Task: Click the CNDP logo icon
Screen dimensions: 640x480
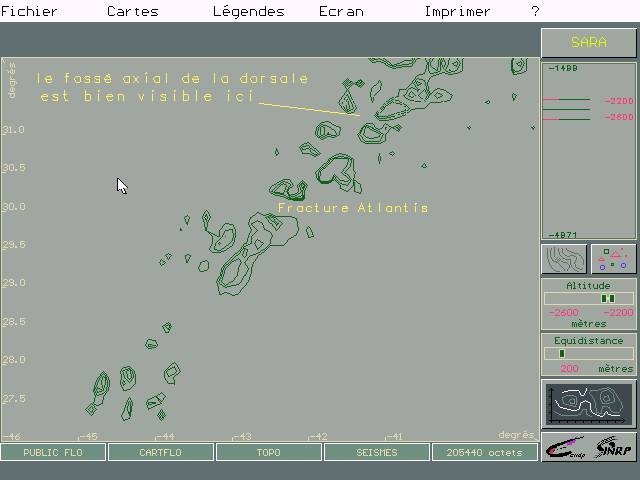Action: pyautogui.click(x=565, y=446)
